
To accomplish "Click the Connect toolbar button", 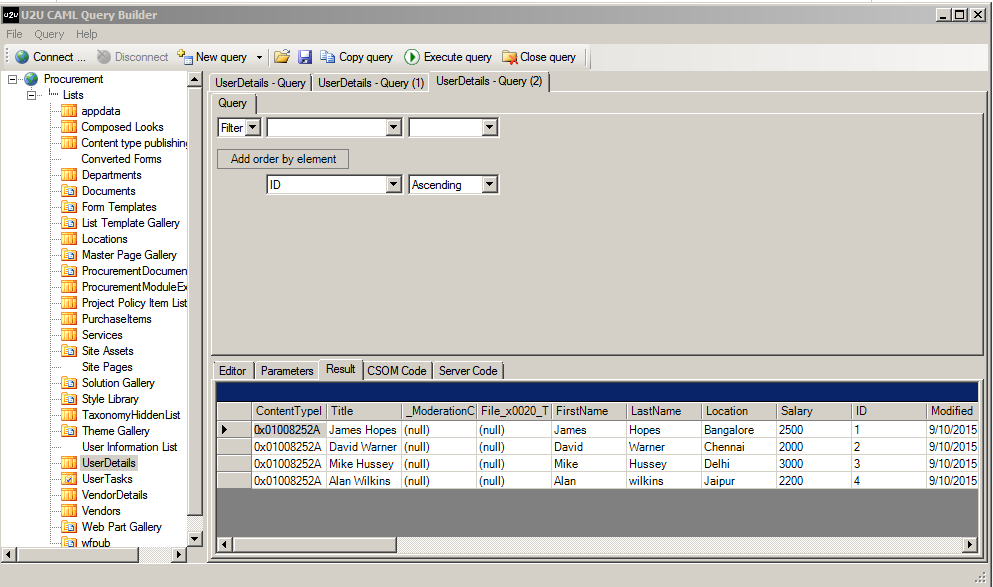I will pyautogui.click(x=50, y=57).
